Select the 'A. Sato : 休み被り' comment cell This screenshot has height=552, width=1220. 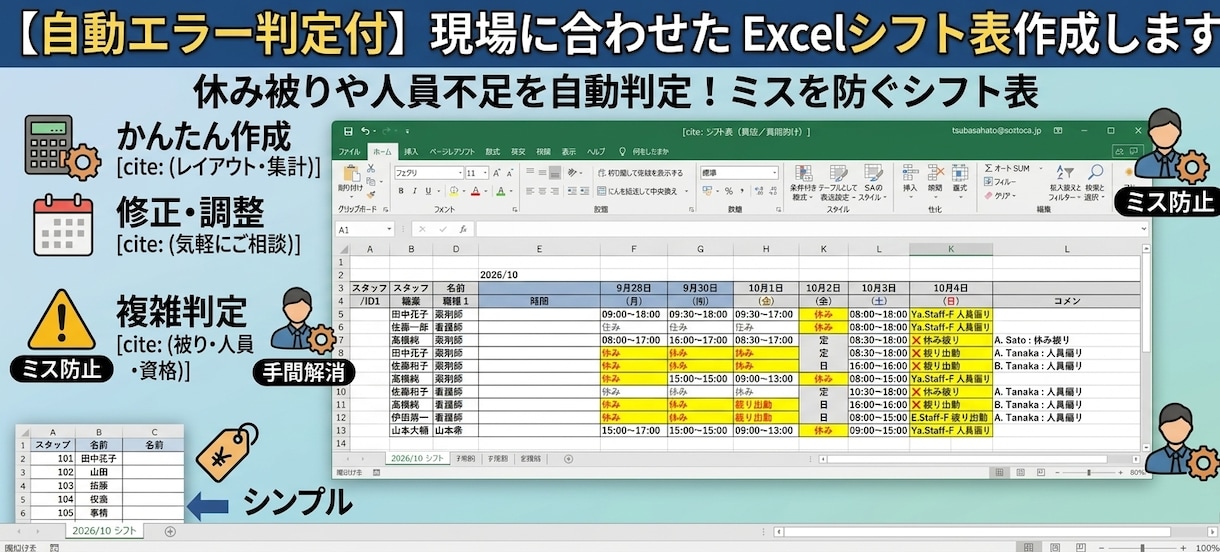[x=1067, y=339]
